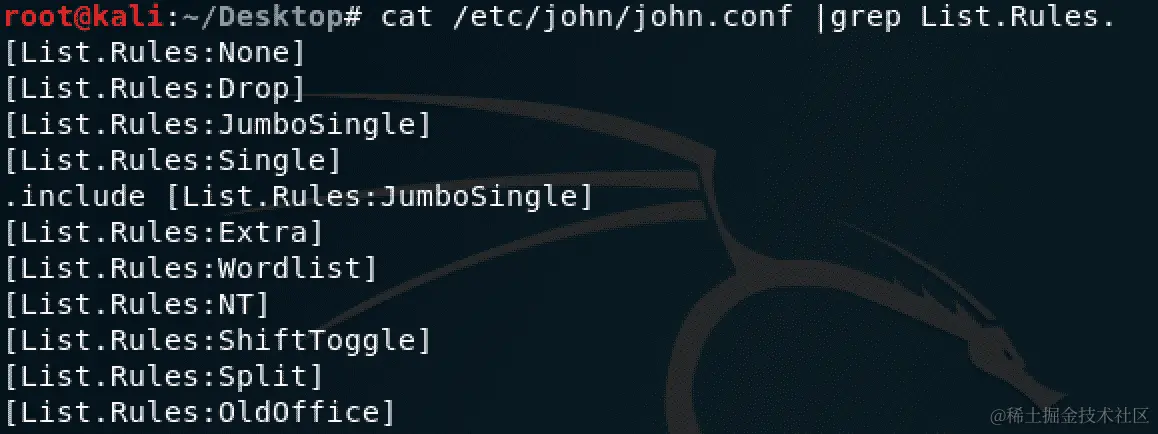Click the [List.Rules:Wordlist] line

191,268
